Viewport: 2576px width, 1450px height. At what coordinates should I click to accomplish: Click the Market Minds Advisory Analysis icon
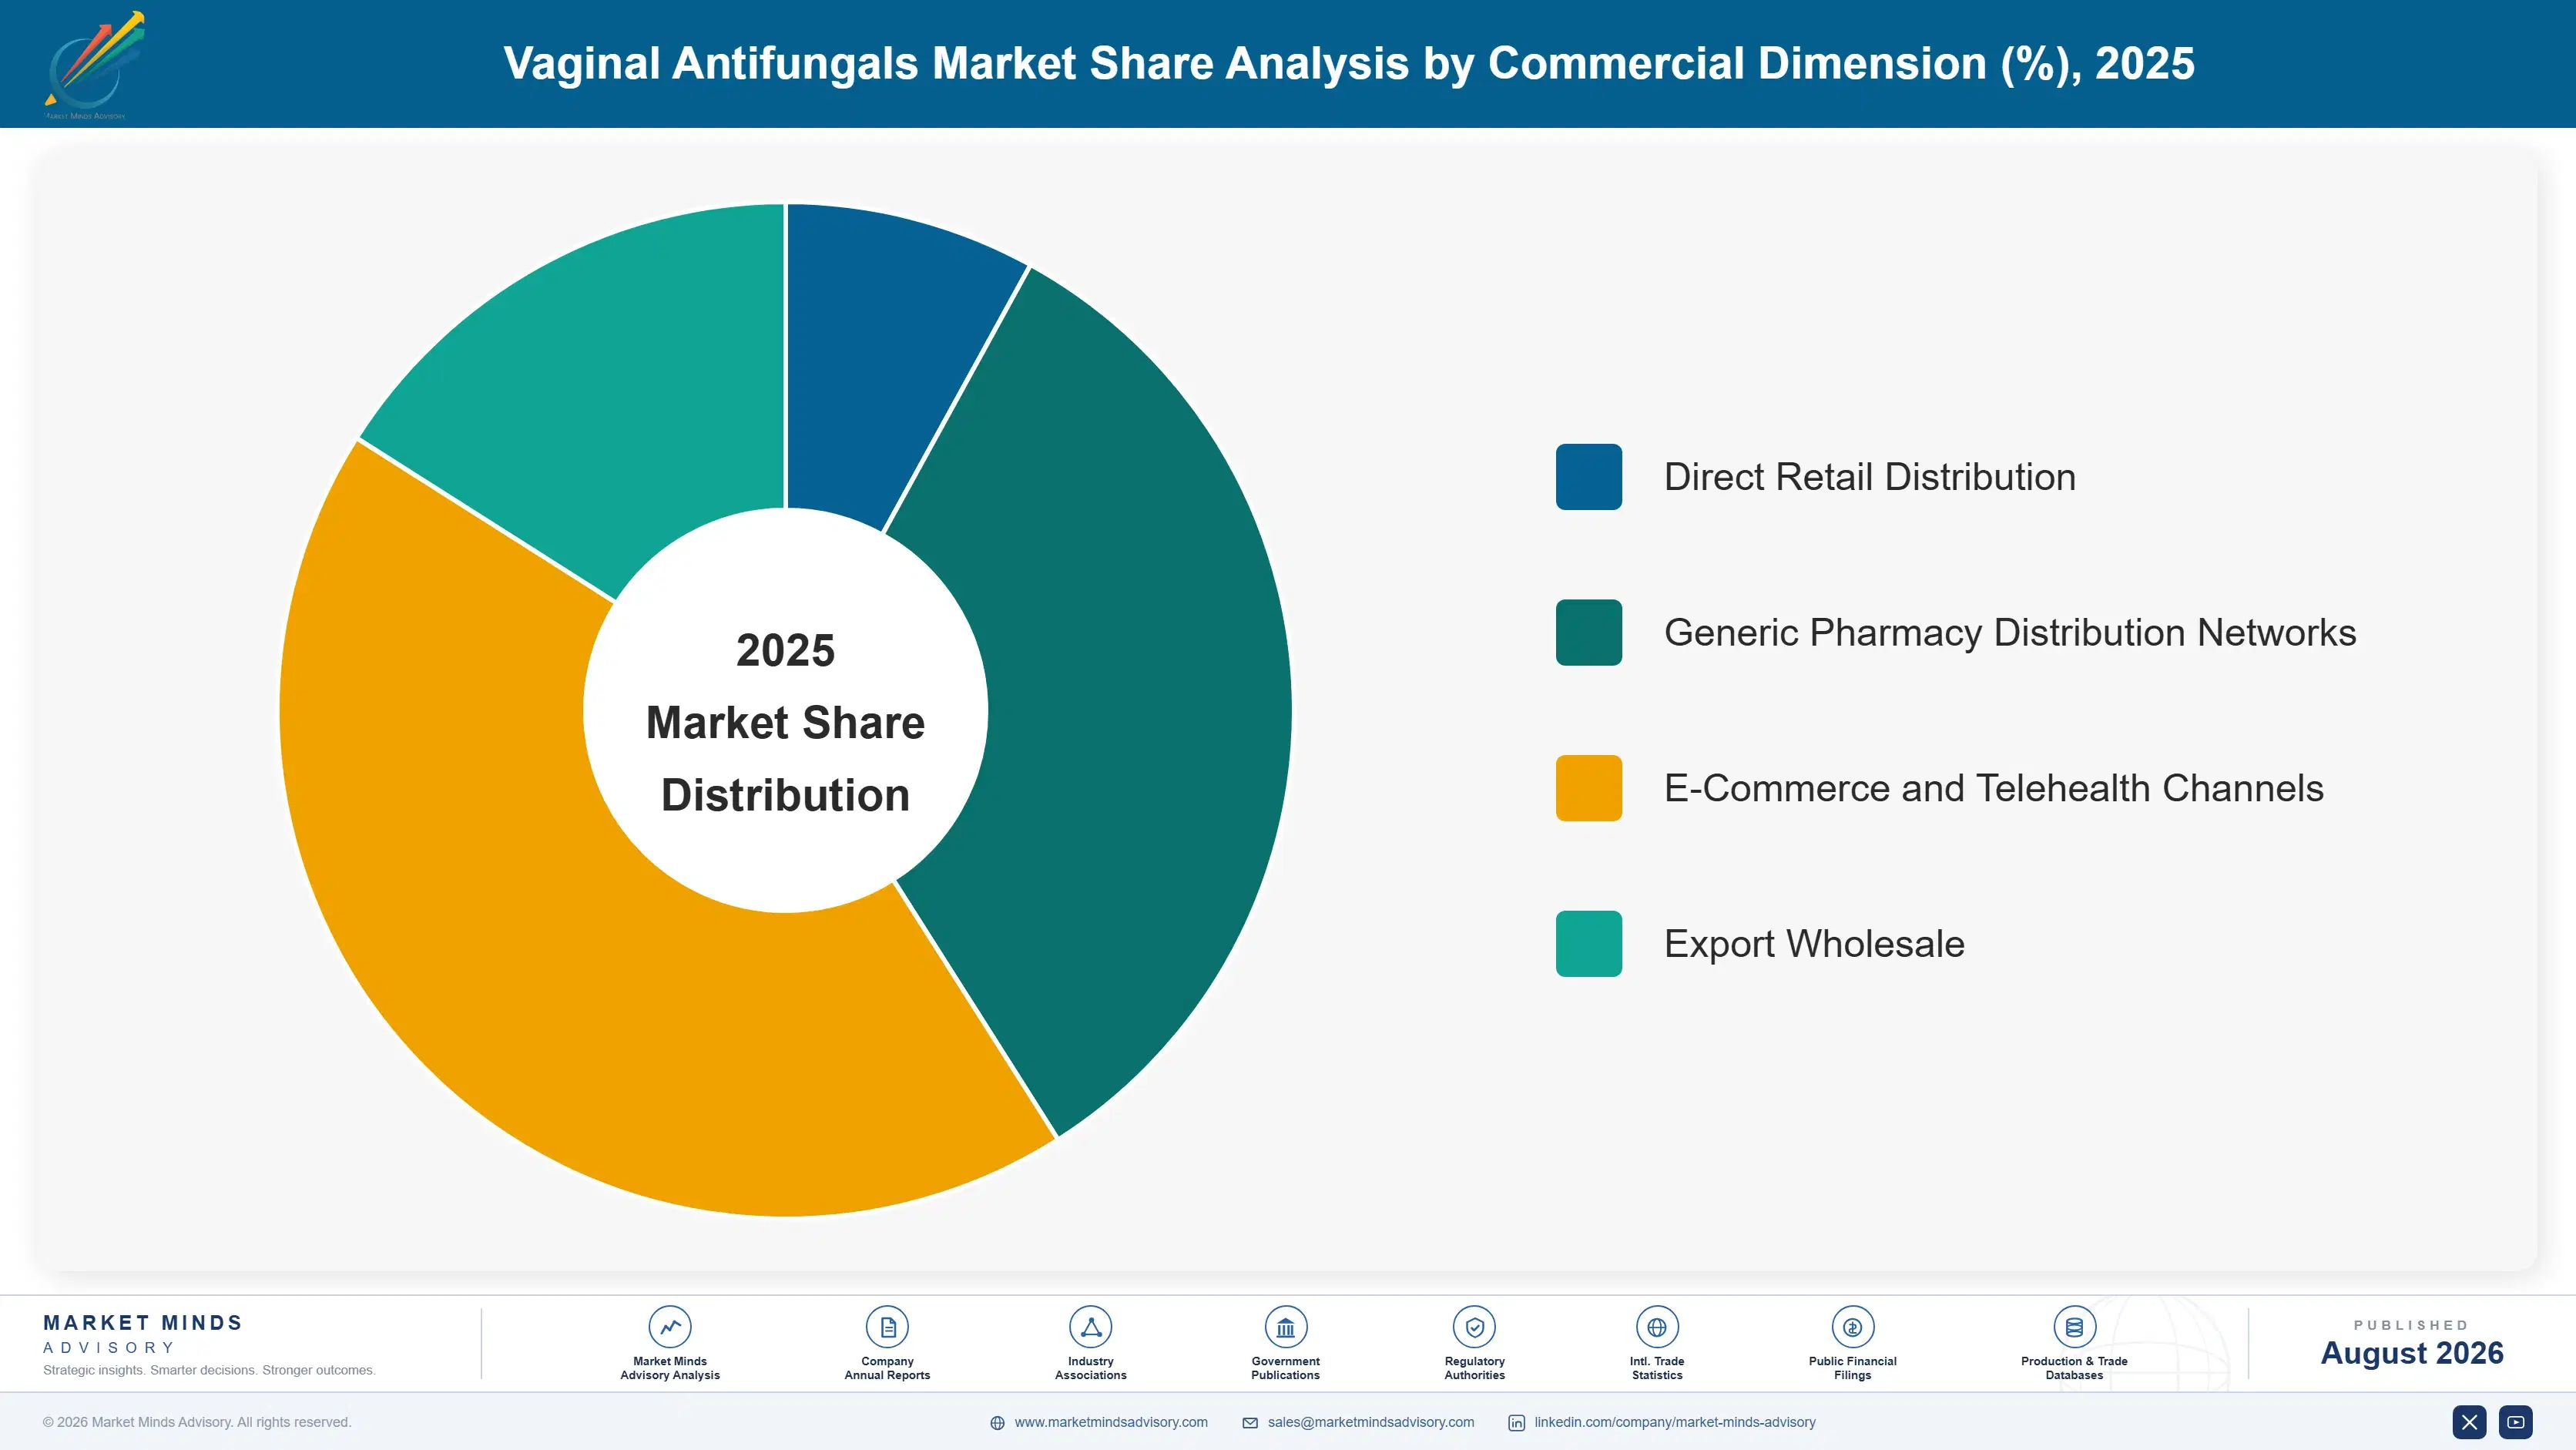click(x=670, y=1327)
